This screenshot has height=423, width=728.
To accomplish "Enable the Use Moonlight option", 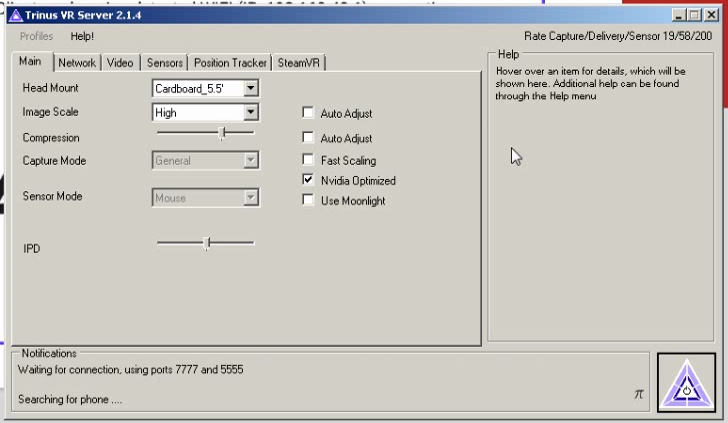I will click(x=307, y=200).
